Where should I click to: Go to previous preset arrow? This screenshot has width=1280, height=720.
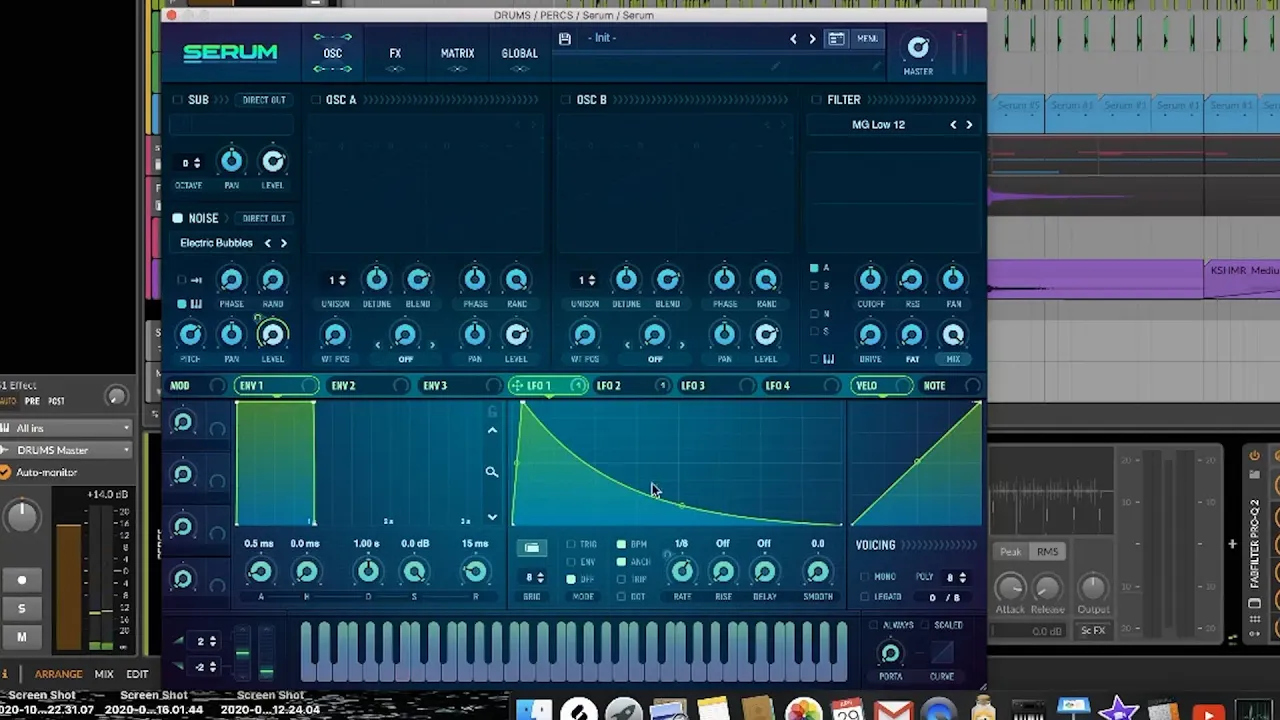pos(794,39)
